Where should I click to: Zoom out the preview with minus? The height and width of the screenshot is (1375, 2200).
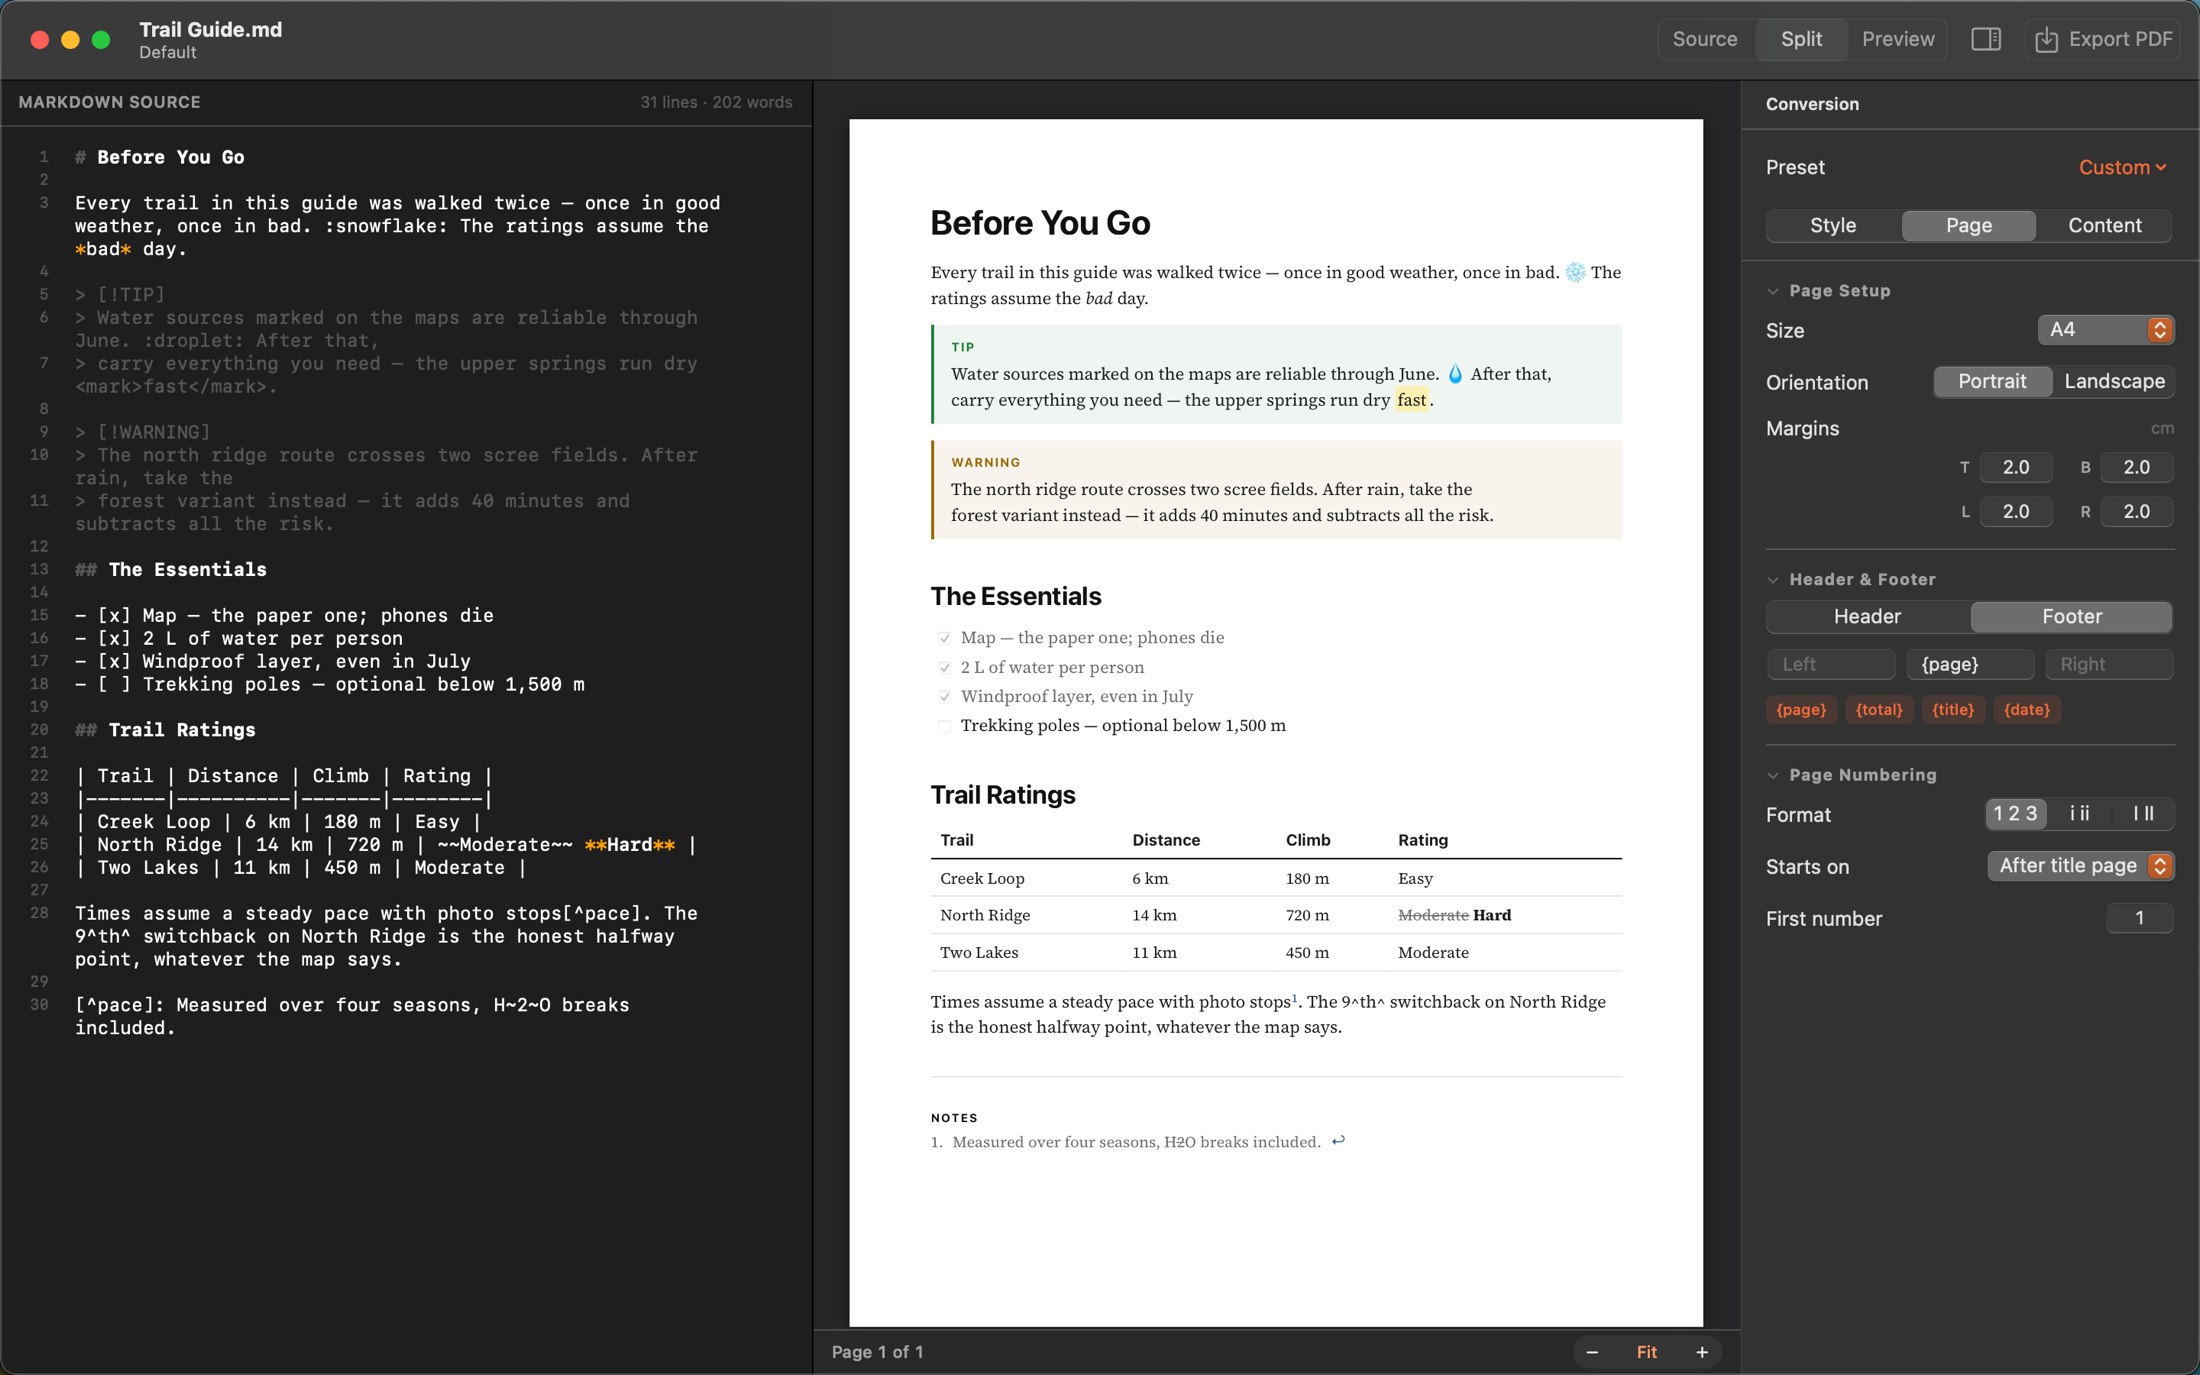pyautogui.click(x=1591, y=1352)
